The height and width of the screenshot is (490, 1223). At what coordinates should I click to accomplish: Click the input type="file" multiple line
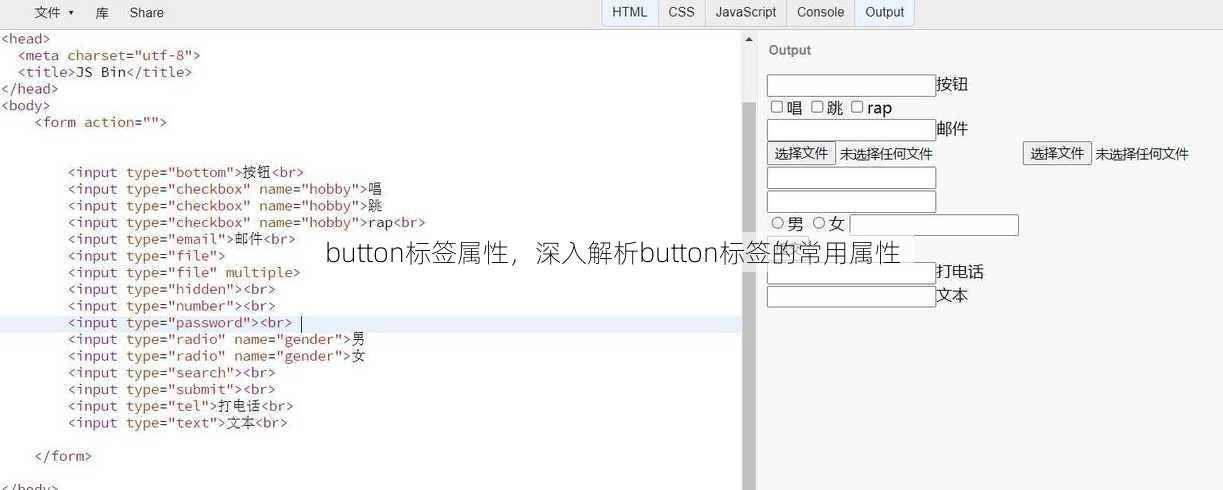(184, 272)
